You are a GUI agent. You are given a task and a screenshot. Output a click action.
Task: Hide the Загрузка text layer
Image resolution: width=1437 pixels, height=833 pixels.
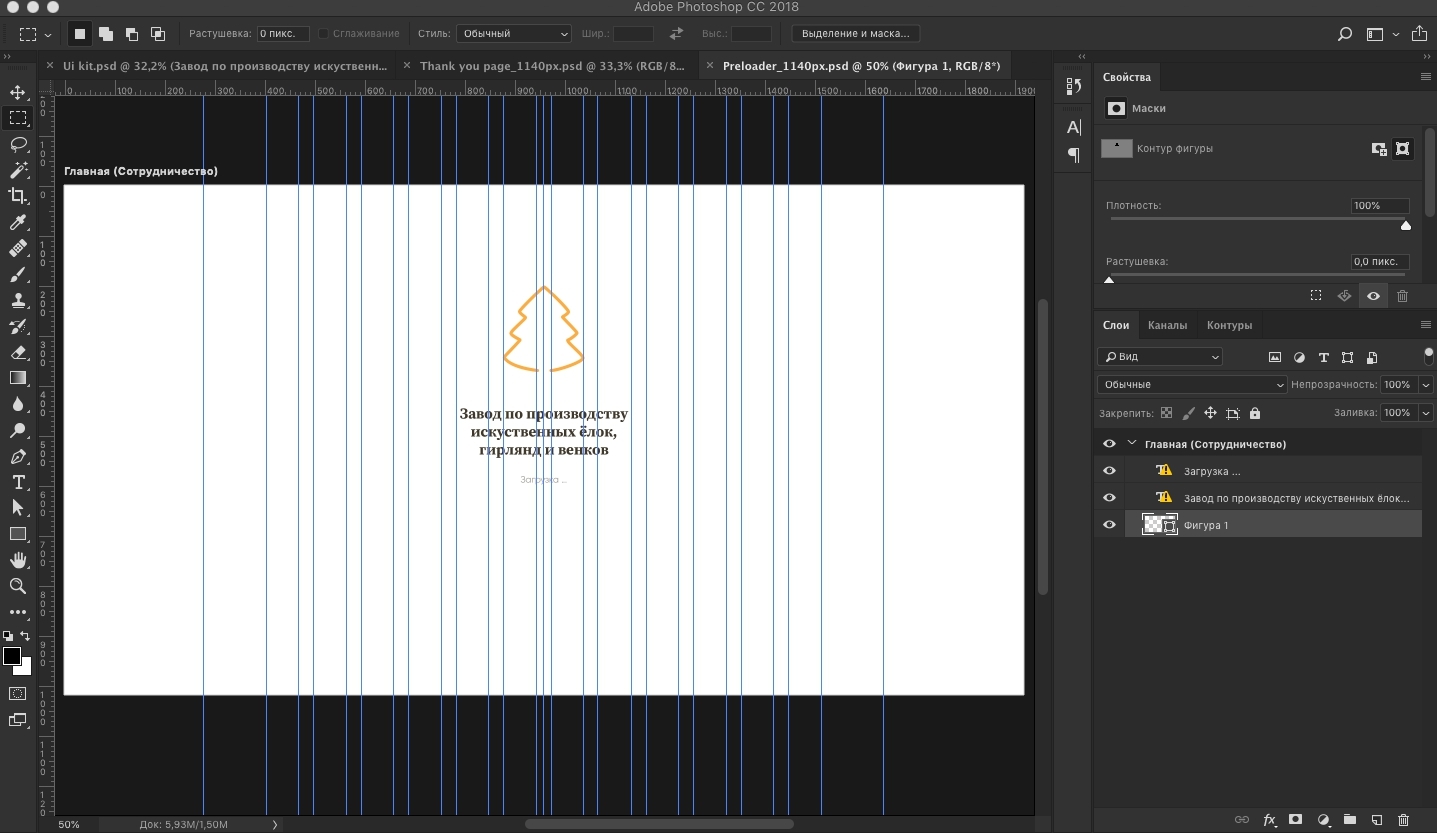coord(1109,471)
